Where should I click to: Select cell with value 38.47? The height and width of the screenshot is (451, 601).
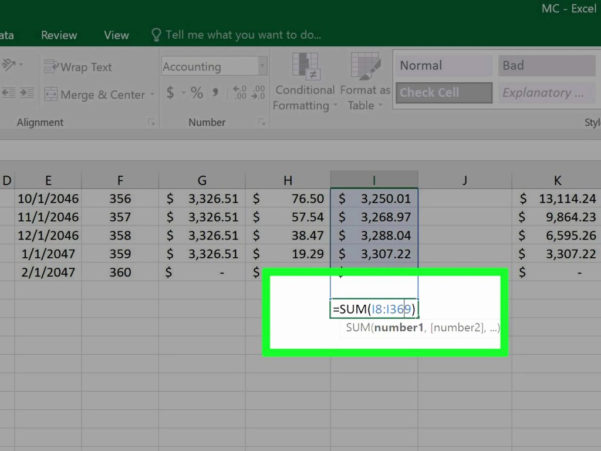288,235
